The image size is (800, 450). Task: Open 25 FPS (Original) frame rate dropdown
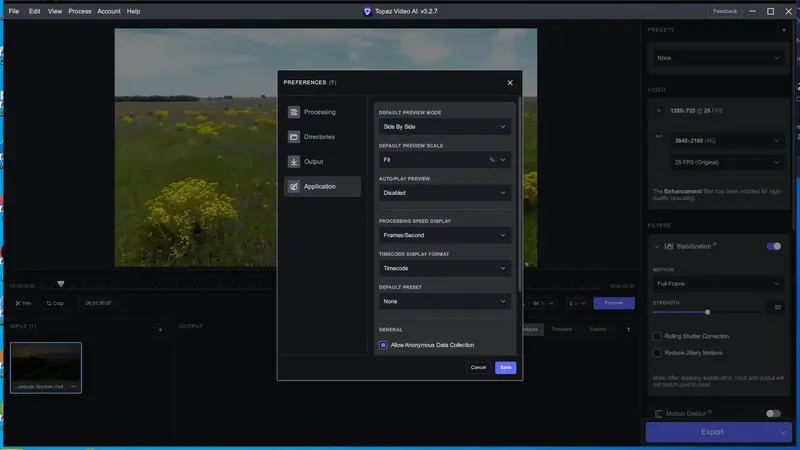coord(727,162)
